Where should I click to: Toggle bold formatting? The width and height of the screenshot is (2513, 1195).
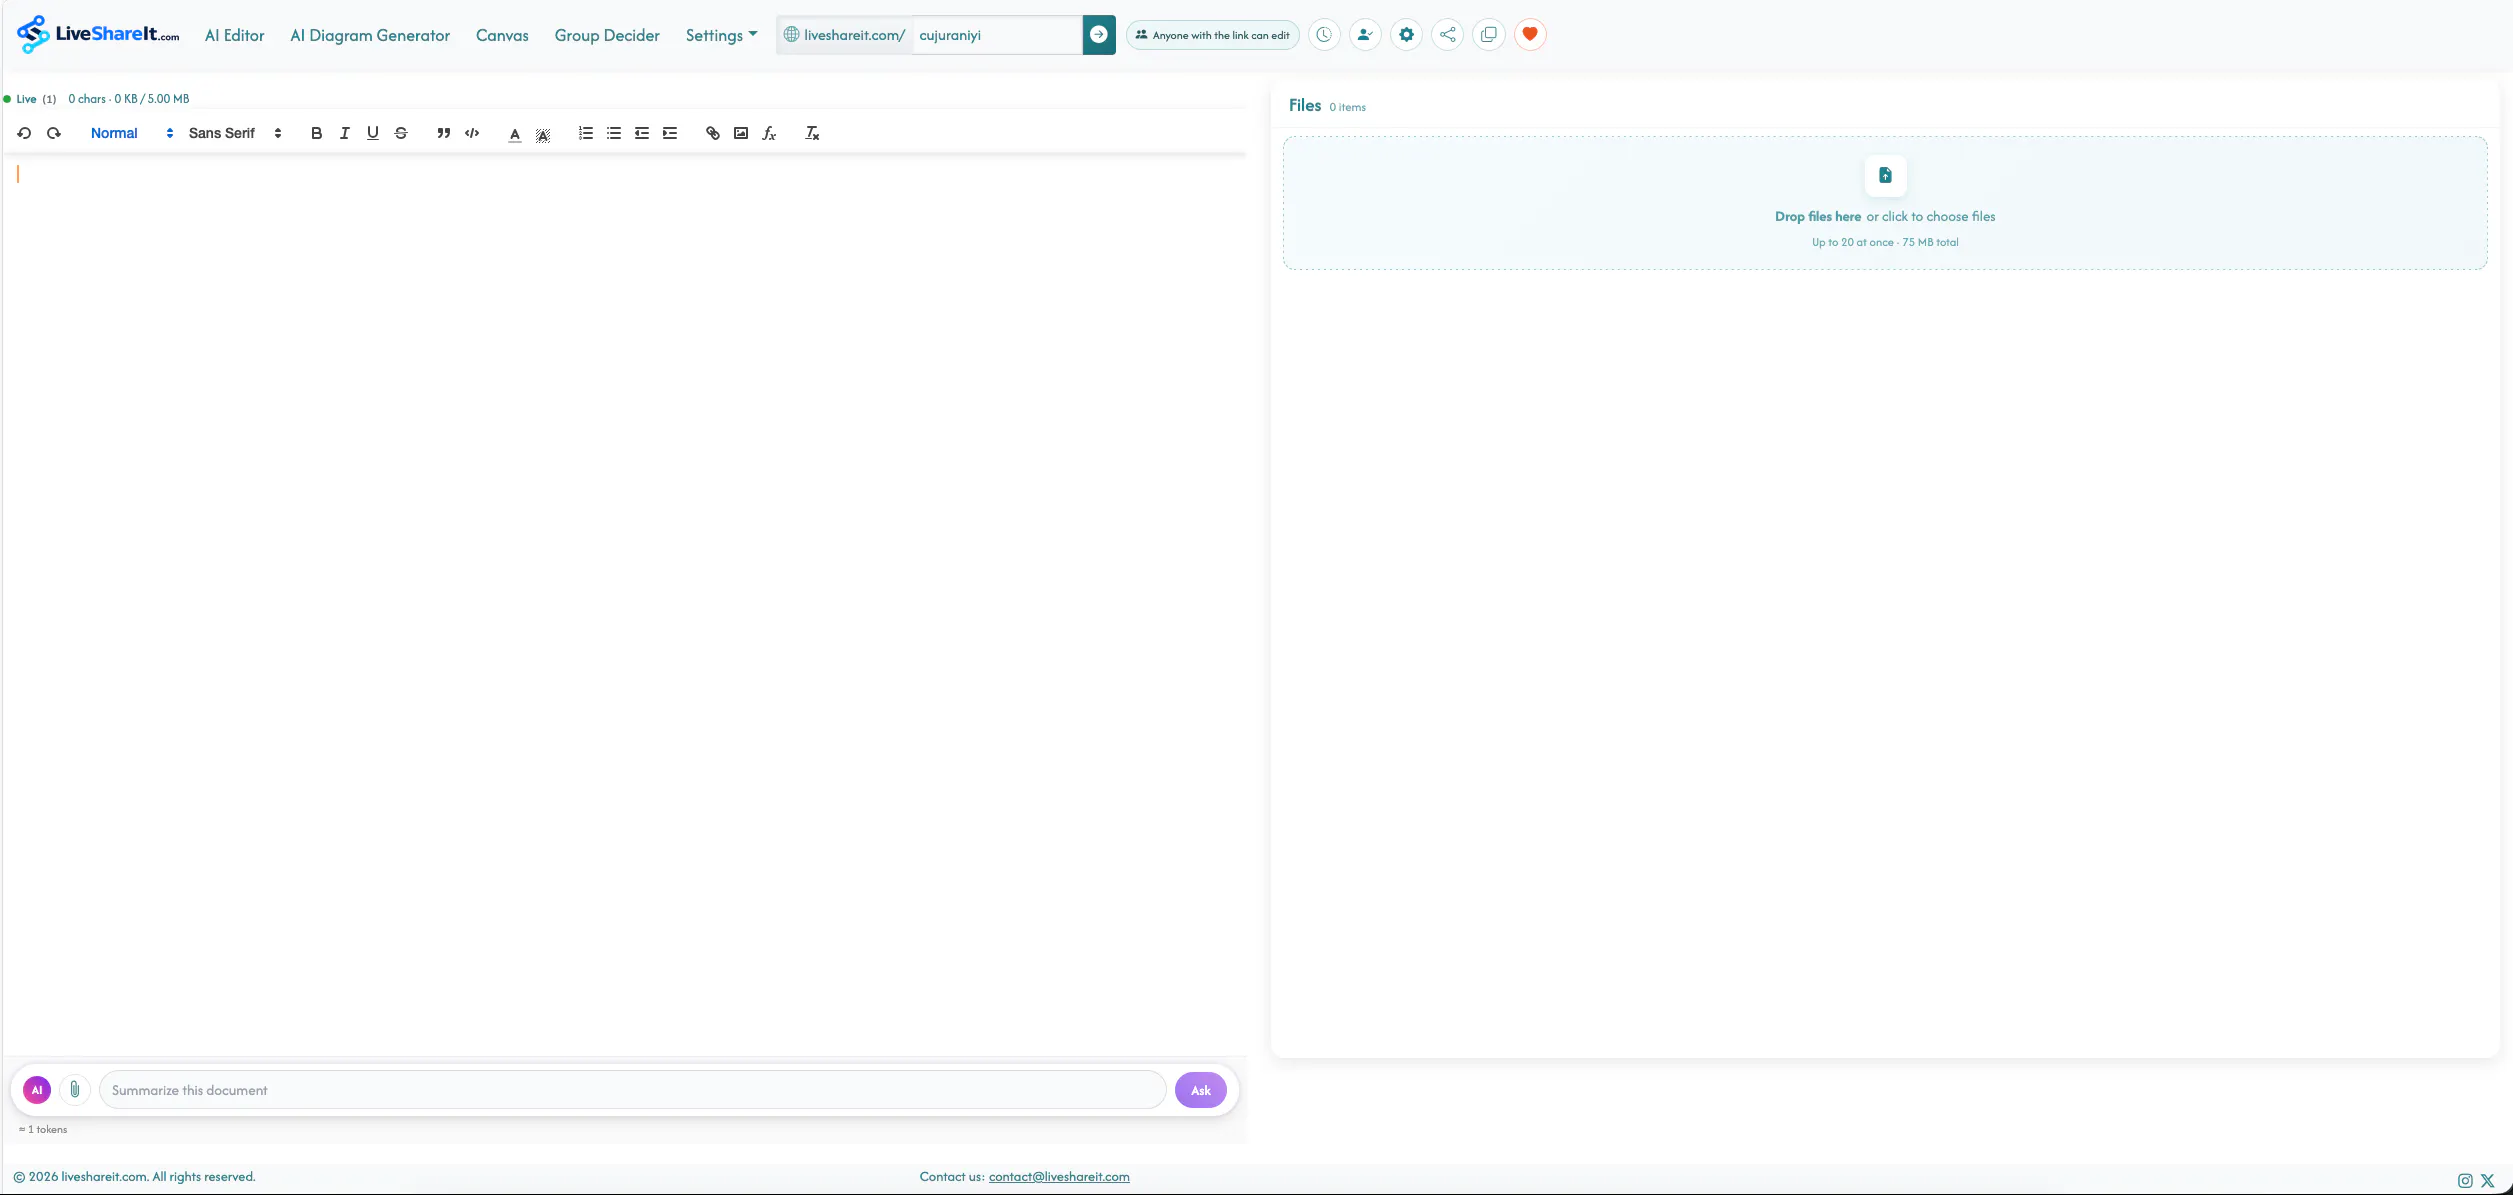(x=316, y=133)
